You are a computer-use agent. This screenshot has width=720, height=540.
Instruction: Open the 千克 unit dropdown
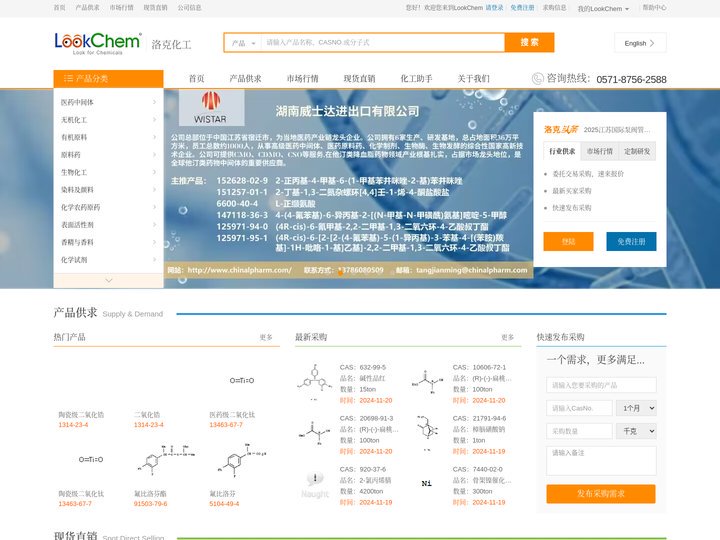point(636,431)
